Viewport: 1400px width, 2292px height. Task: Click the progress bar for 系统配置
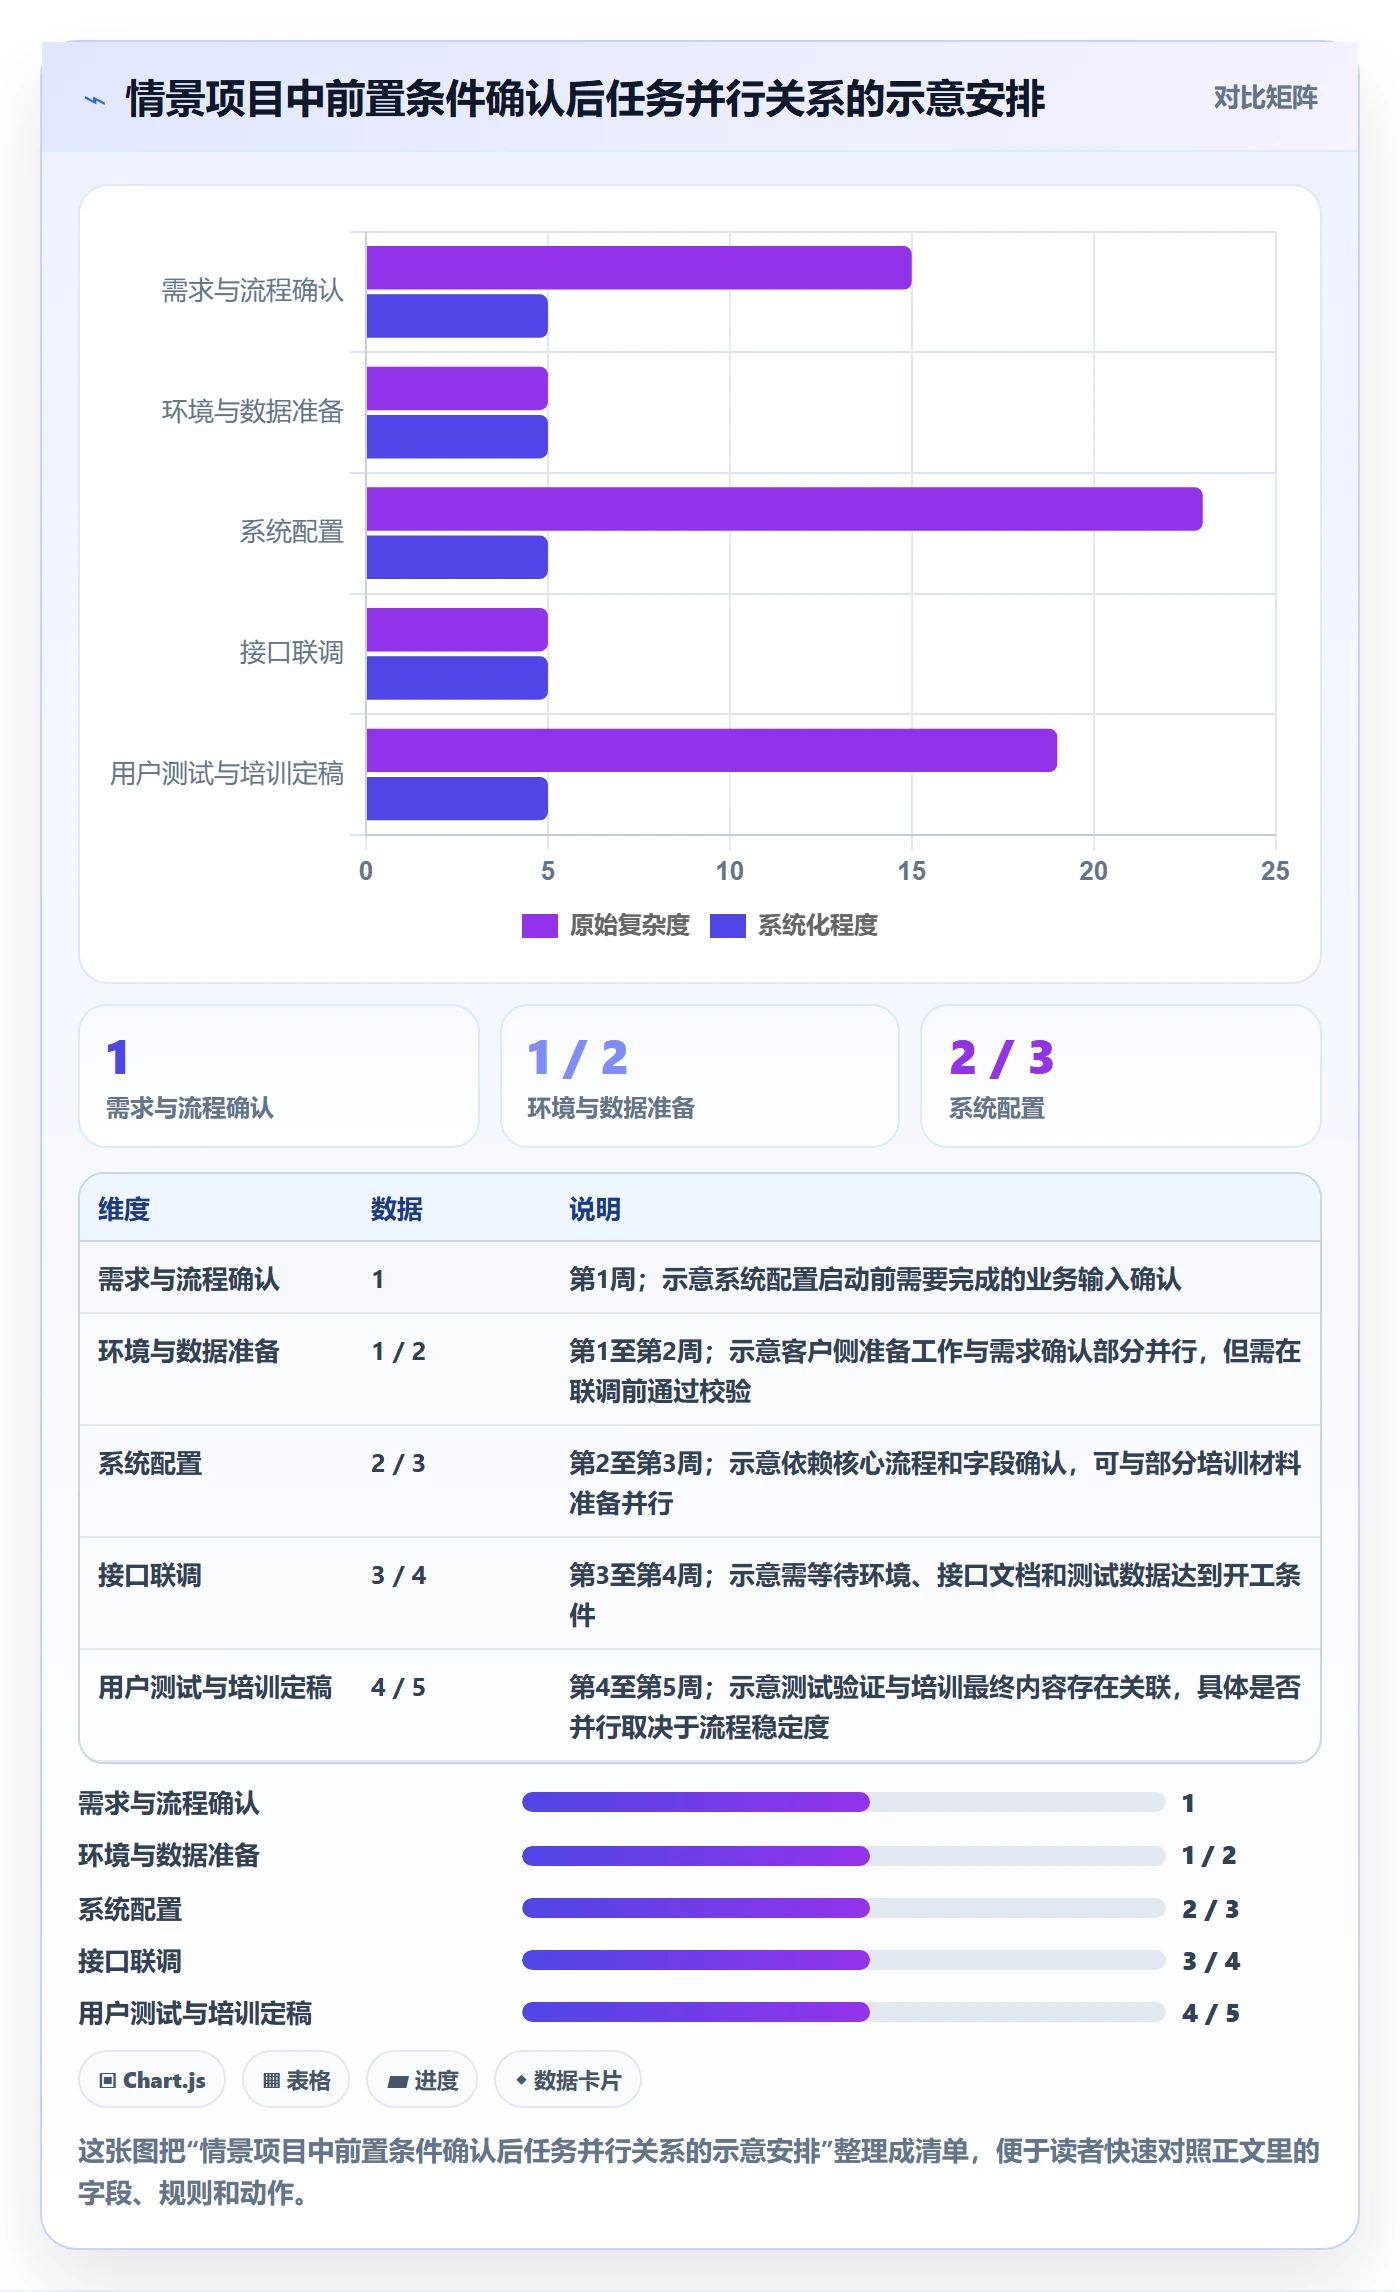pyautogui.click(x=844, y=1908)
